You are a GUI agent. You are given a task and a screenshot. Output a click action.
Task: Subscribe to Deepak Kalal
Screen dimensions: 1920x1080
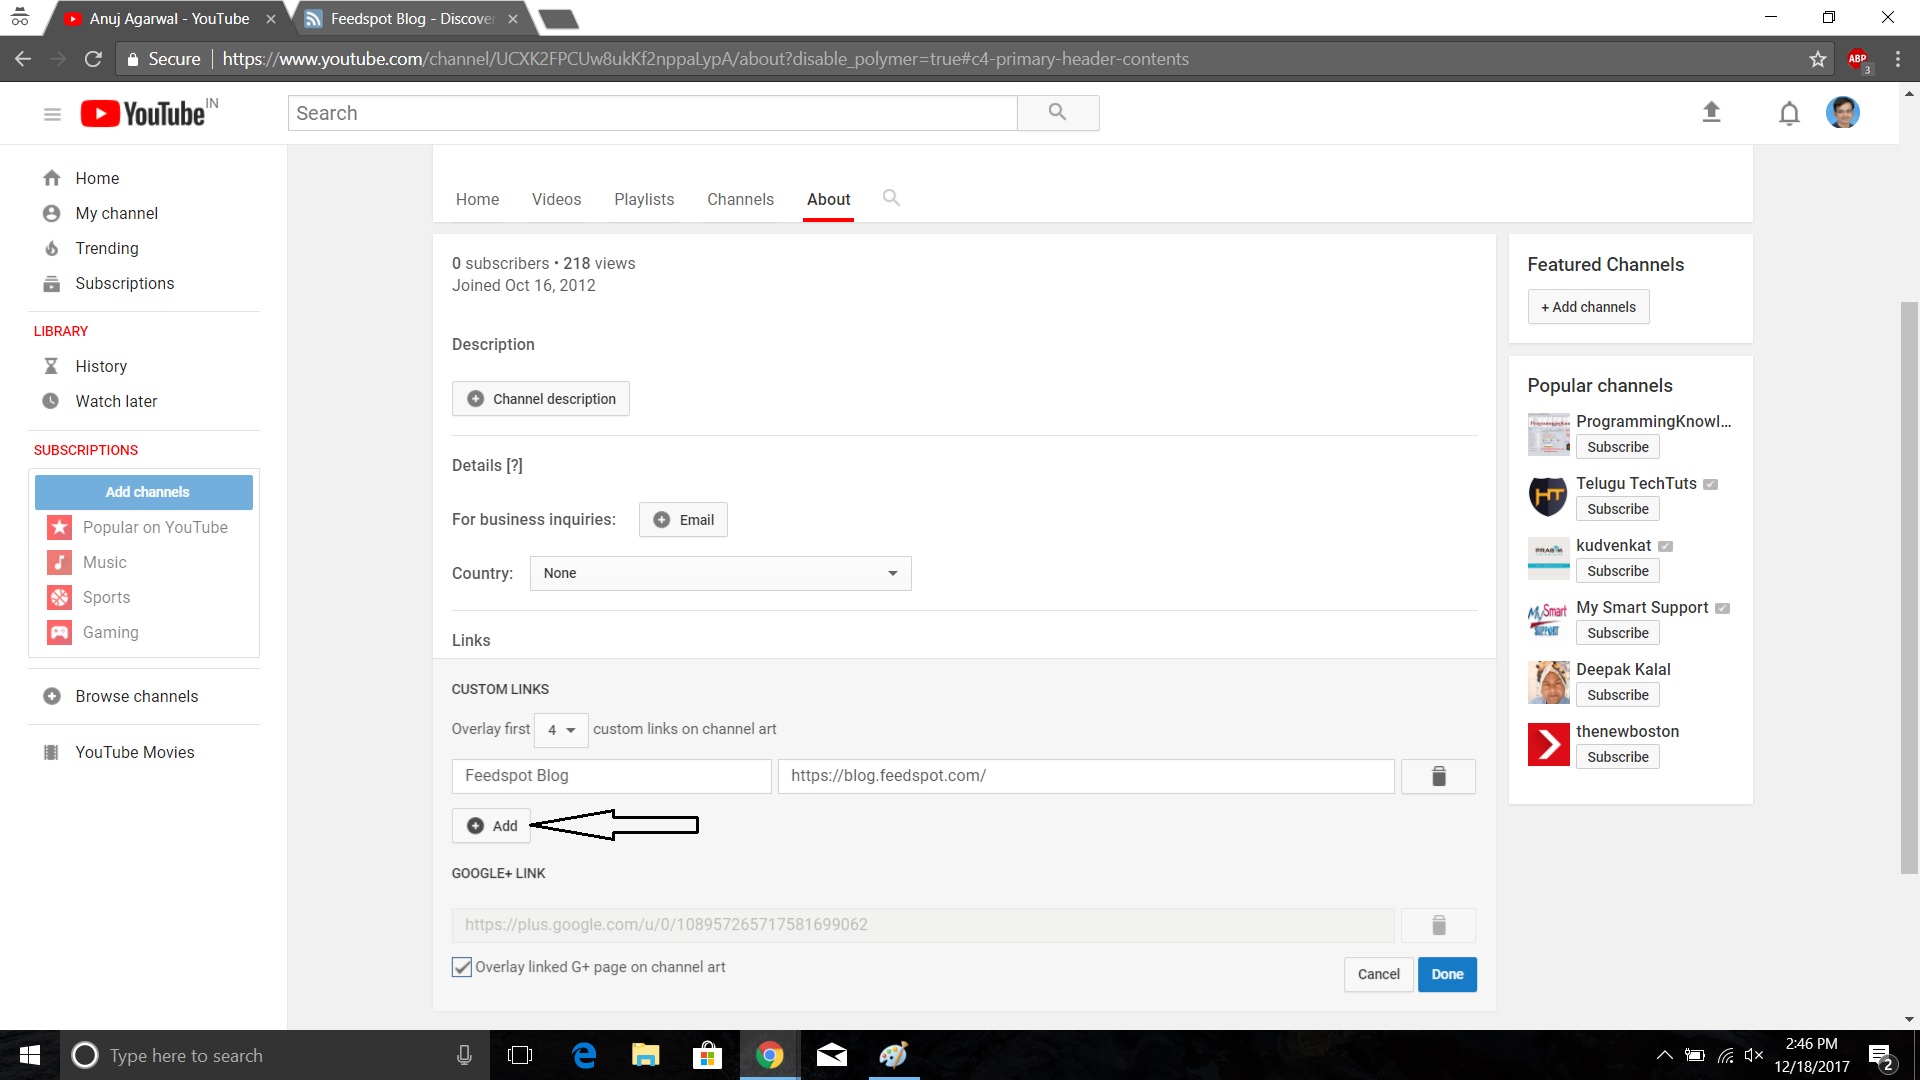tap(1617, 695)
